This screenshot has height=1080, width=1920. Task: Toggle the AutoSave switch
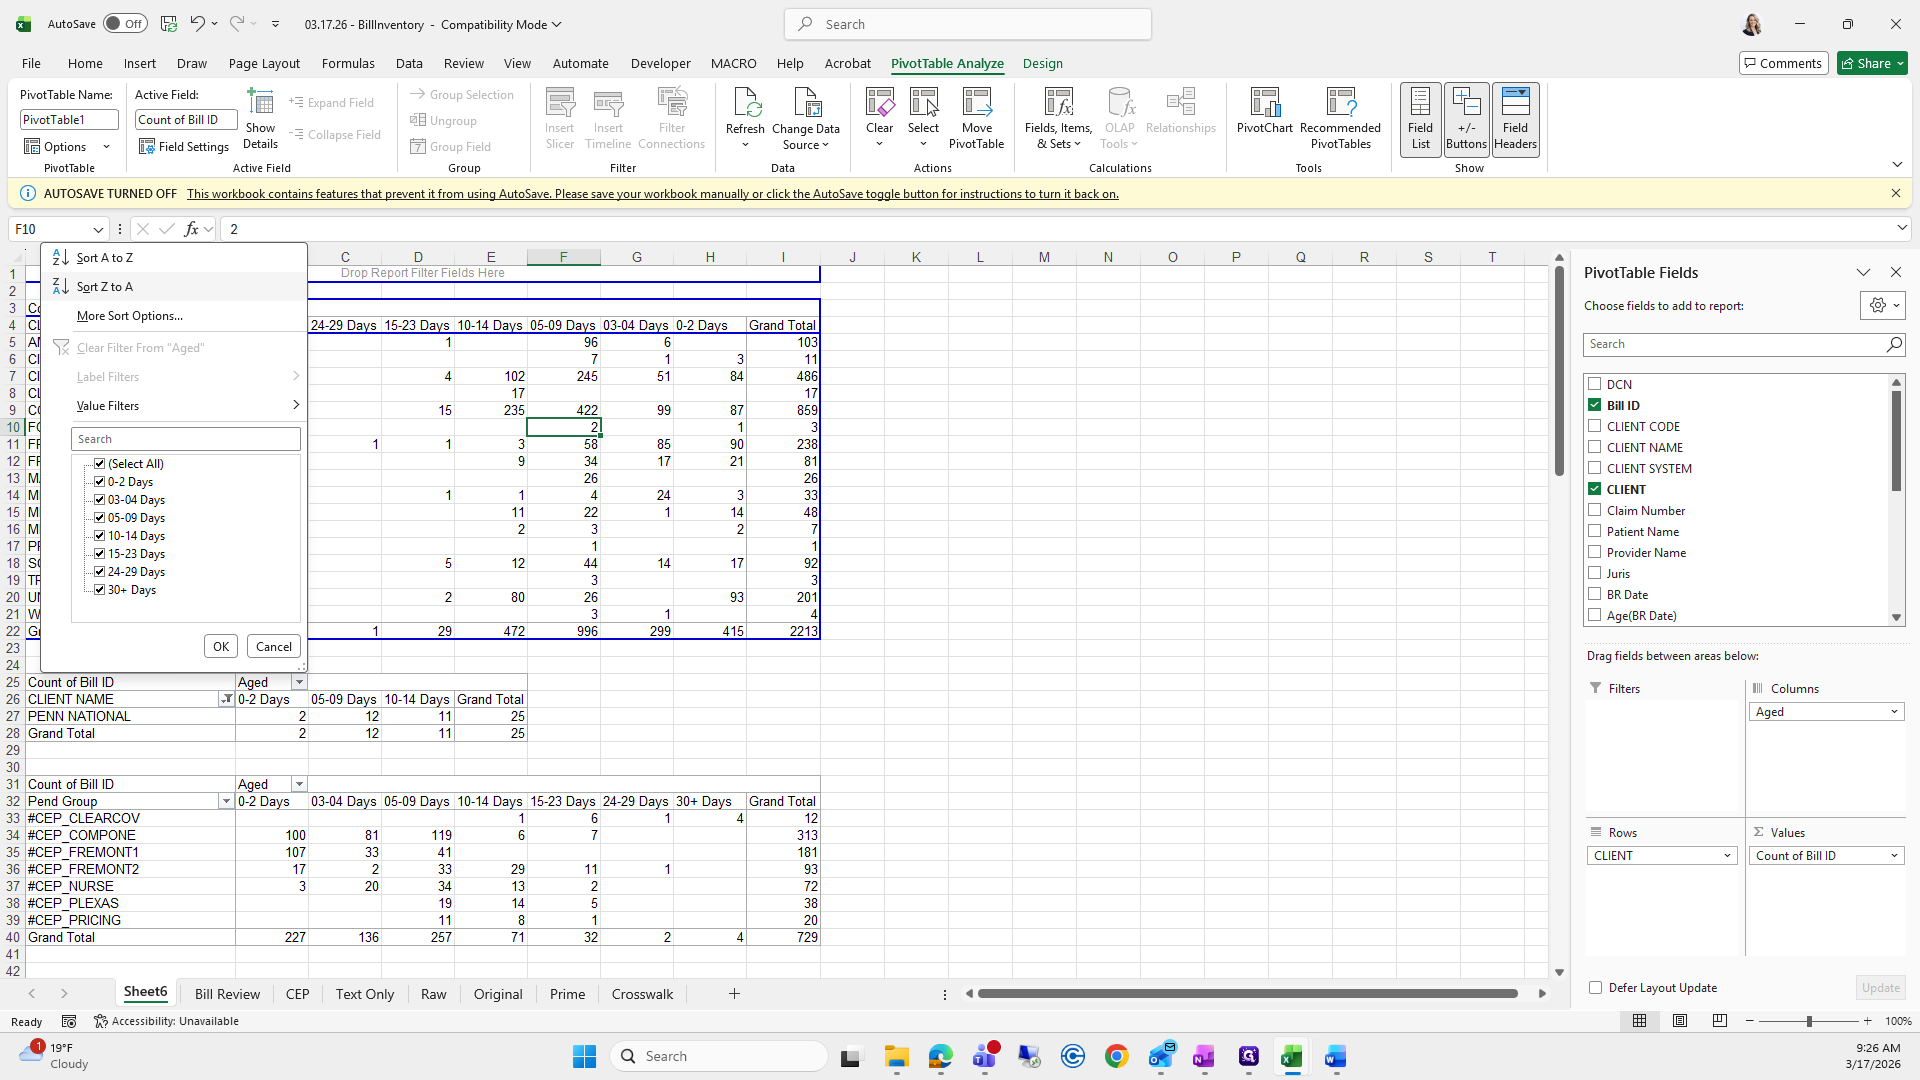click(x=125, y=24)
